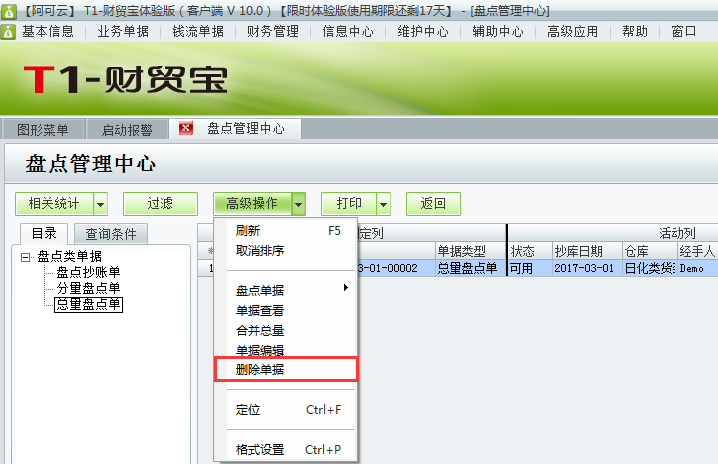
Task: Open the 高级应用 menu
Action: click(573, 32)
